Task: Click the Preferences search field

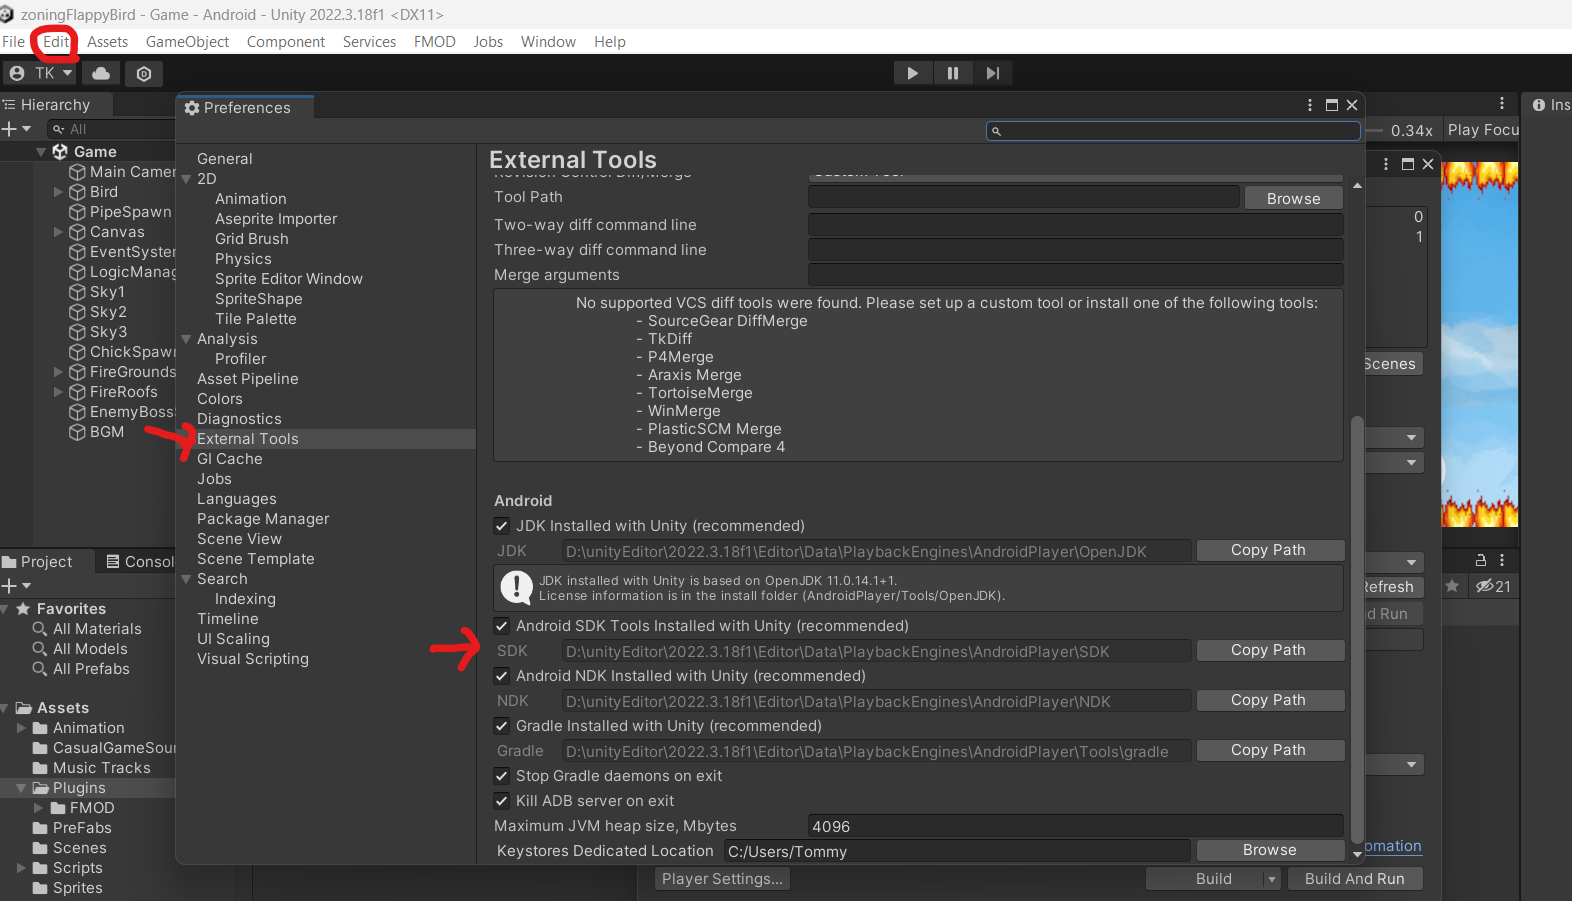Action: (x=1173, y=131)
